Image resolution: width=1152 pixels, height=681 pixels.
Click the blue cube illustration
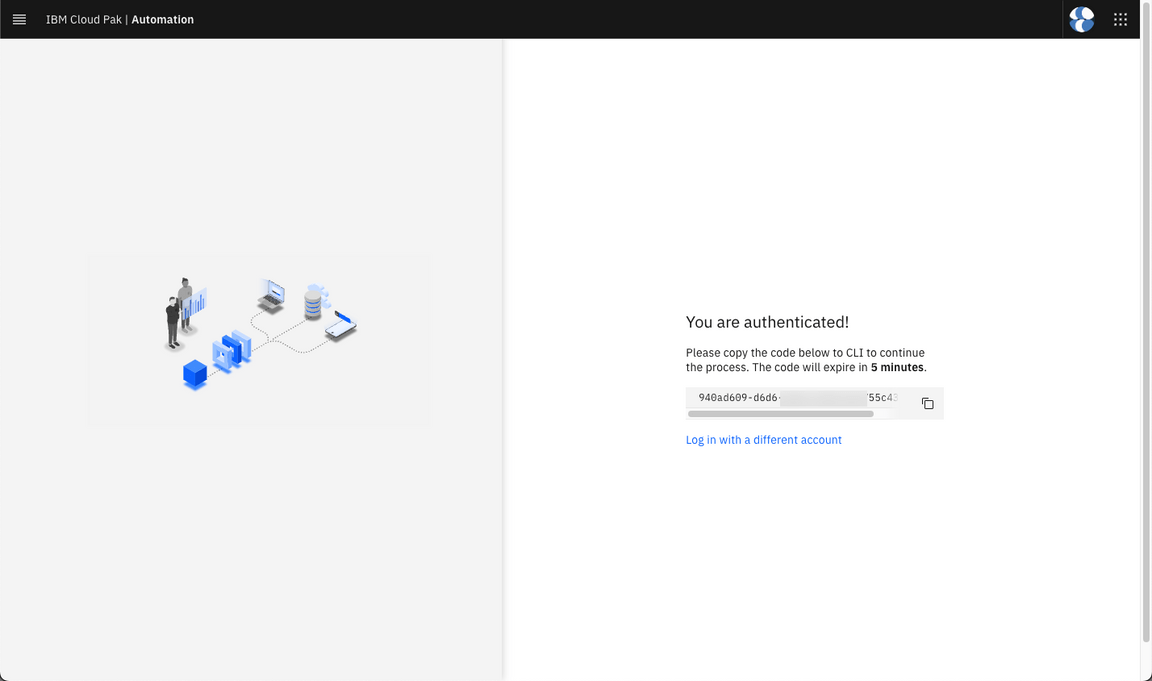click(x=195, y=374)
